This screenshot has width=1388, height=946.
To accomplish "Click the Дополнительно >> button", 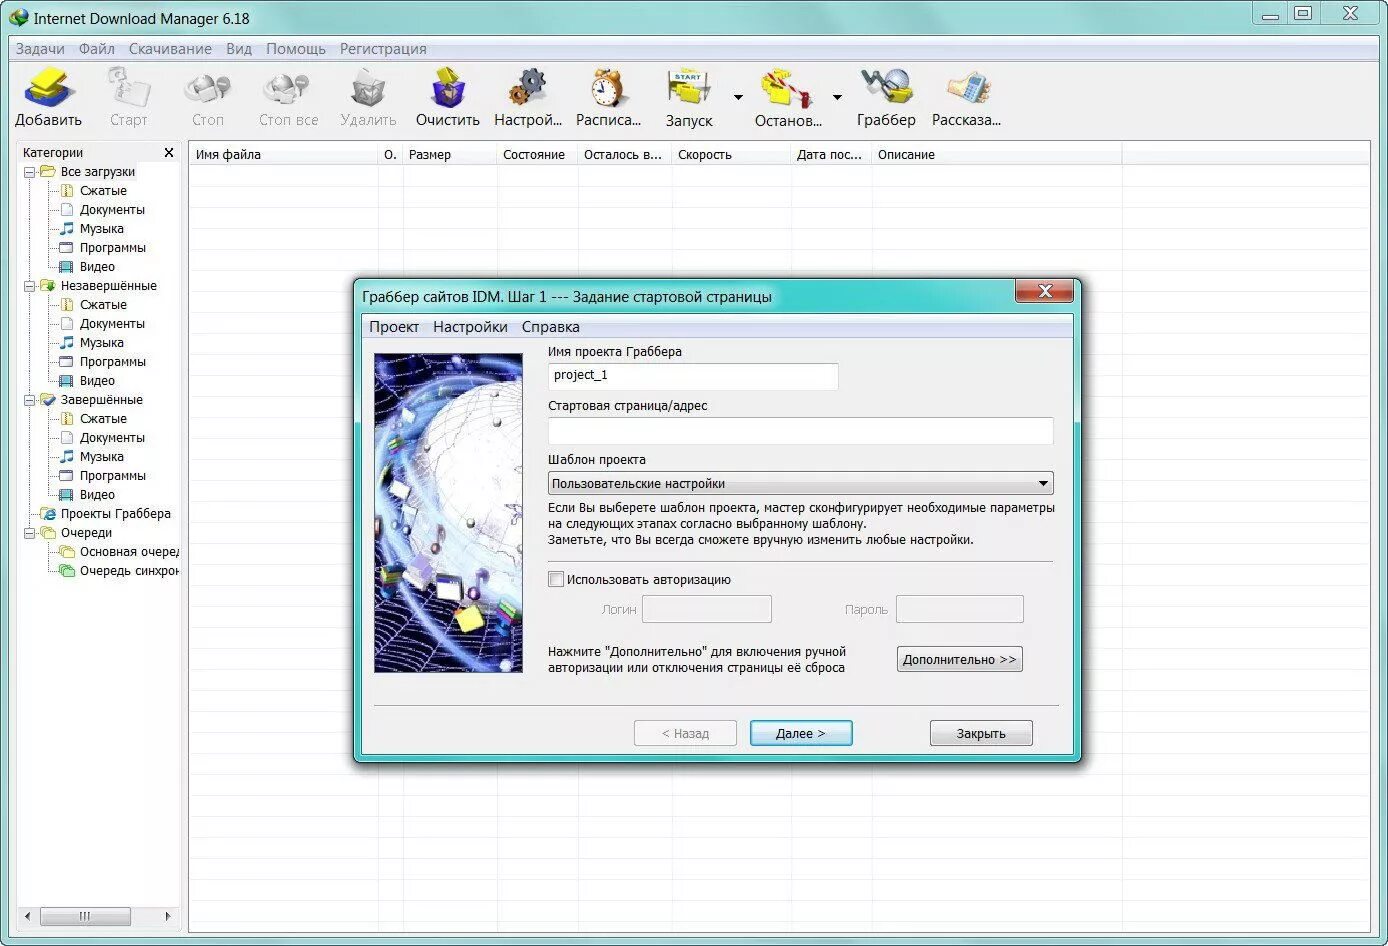I will [x=960, y=659].
